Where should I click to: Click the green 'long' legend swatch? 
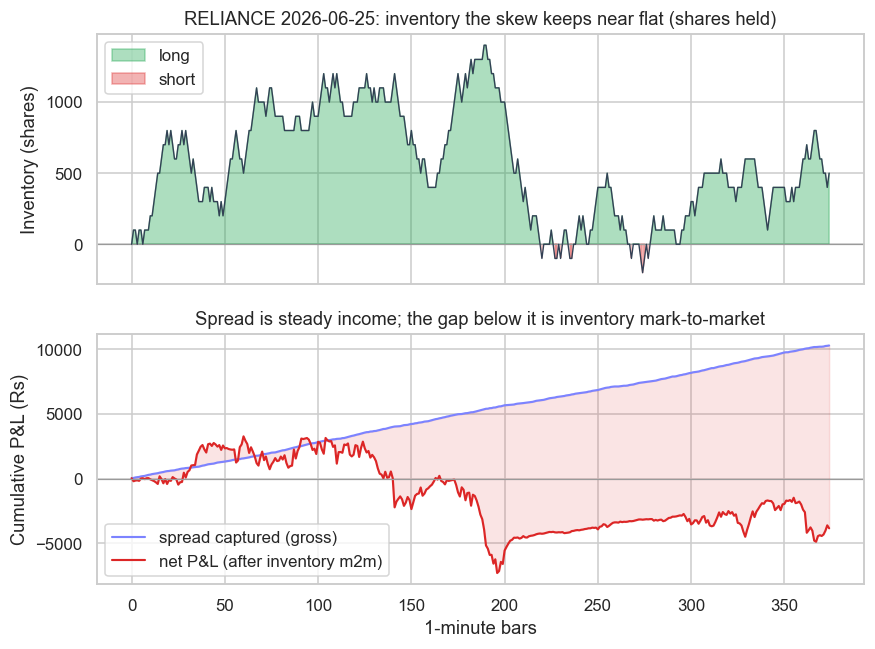(x=128, y=55)
